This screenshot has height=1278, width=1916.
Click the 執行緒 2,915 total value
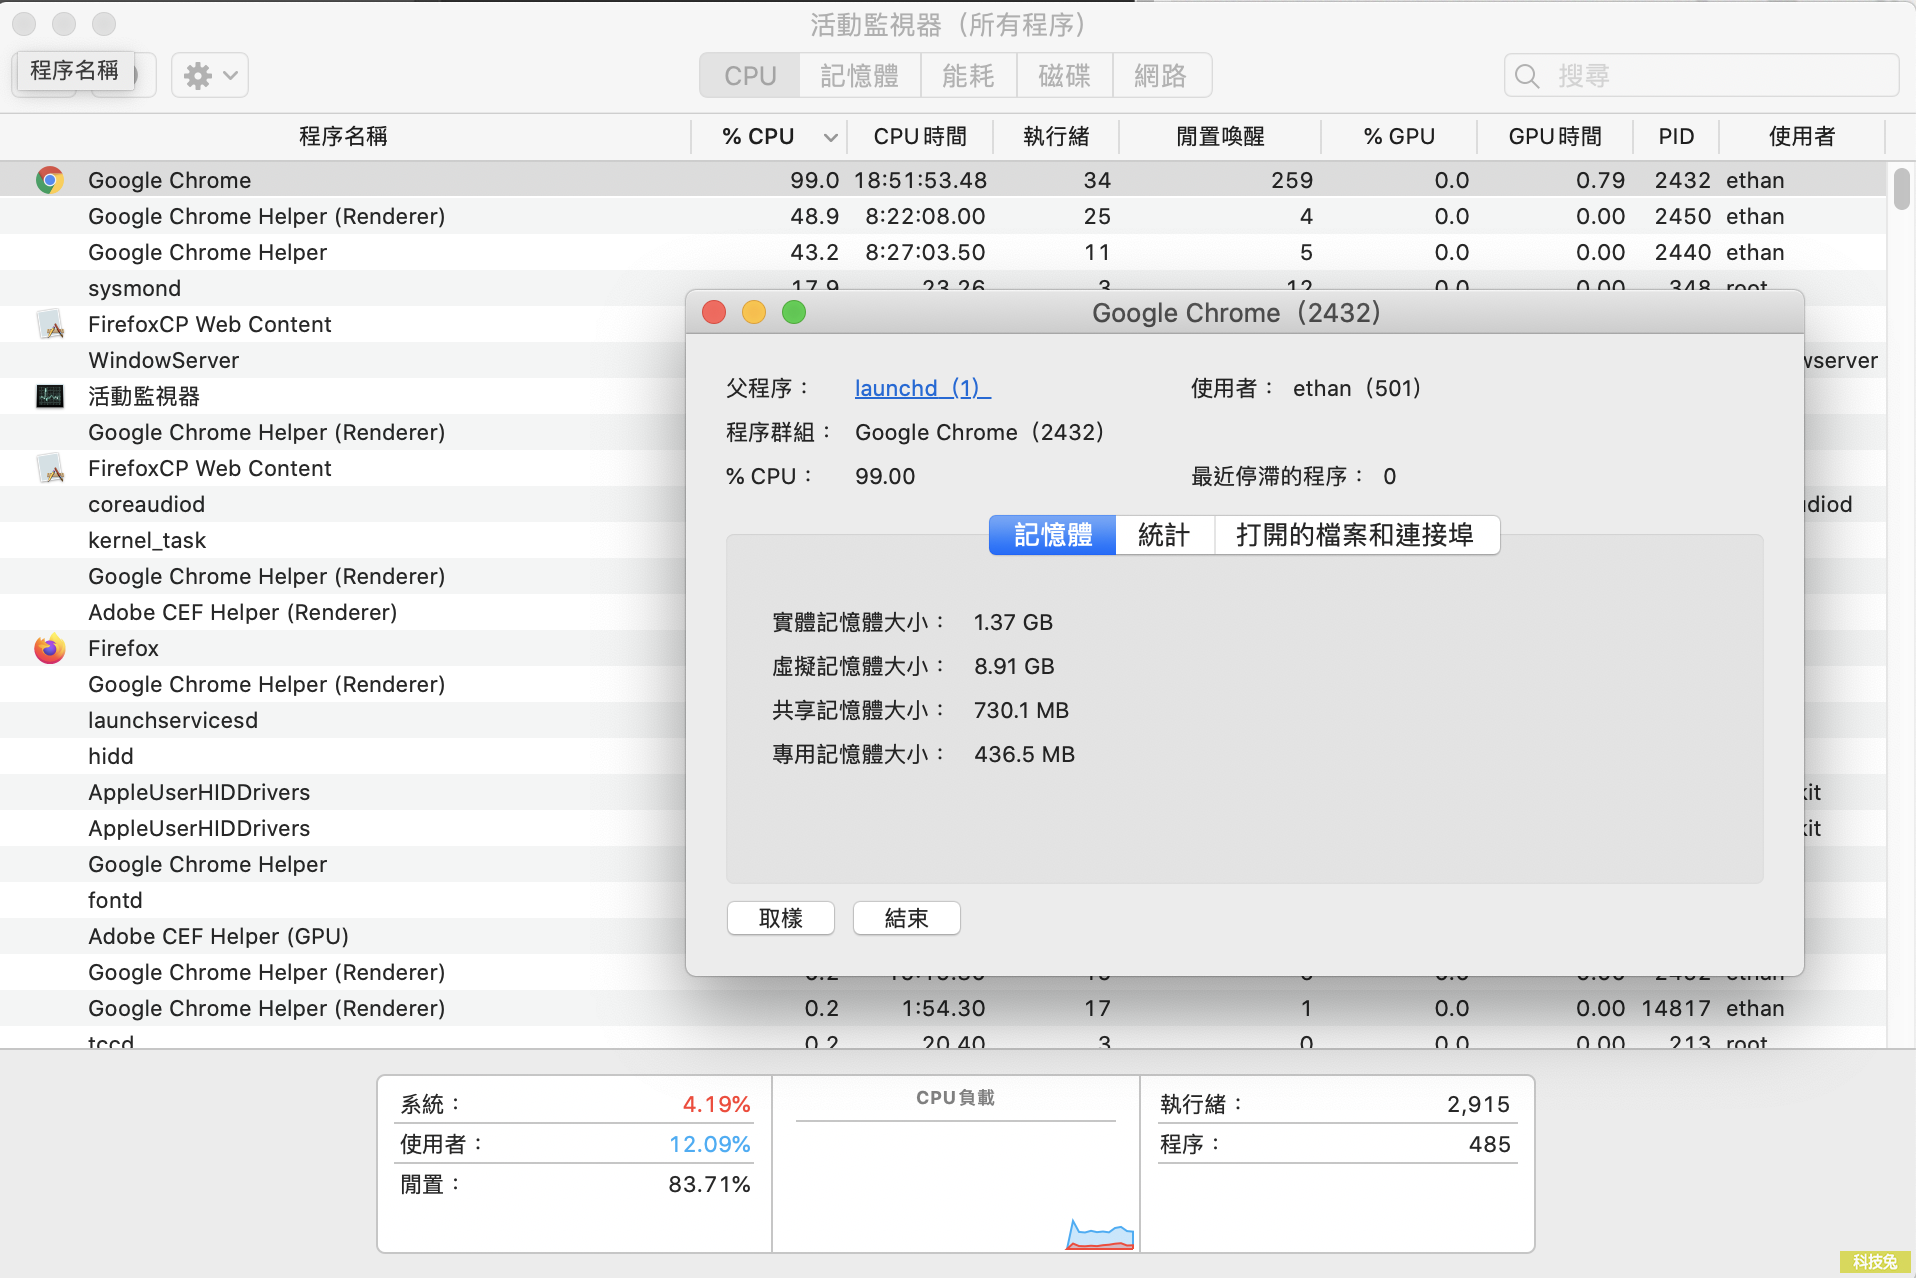pyautogui.click(x=1478, y=1104)
